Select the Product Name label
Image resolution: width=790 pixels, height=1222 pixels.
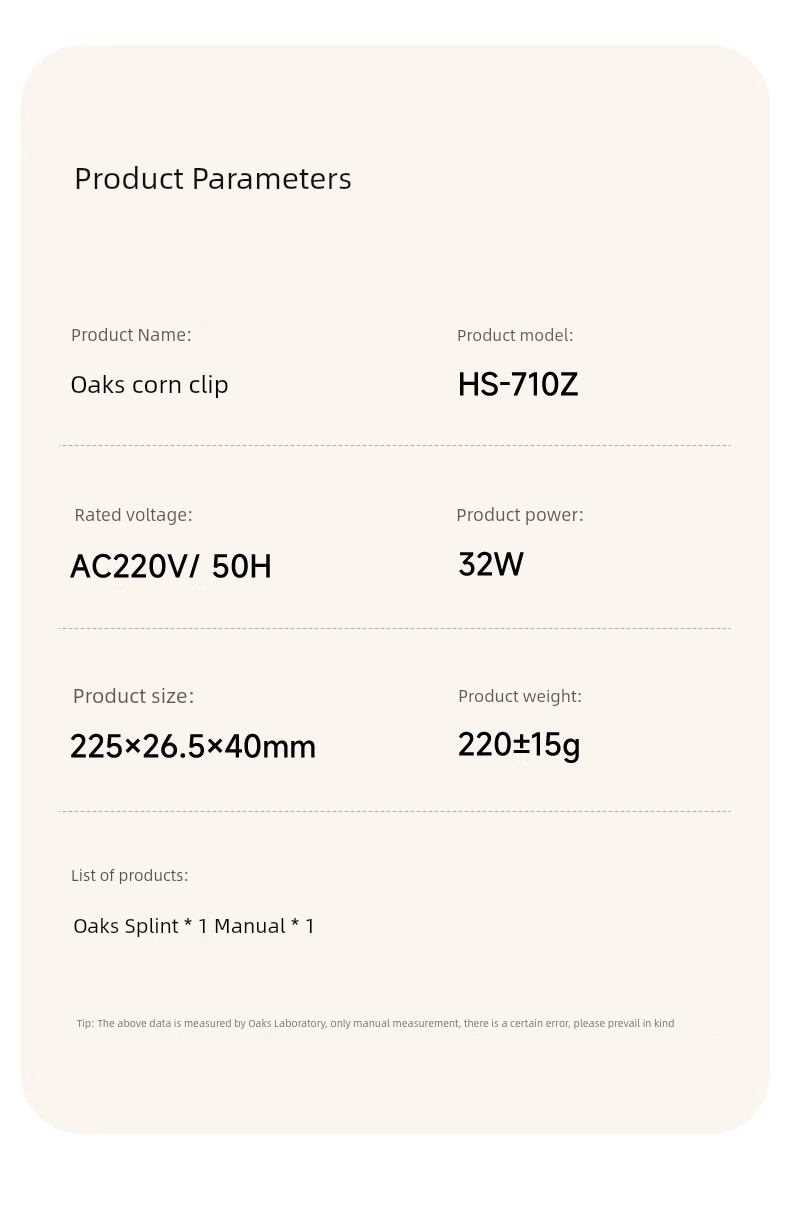[131, 335]
